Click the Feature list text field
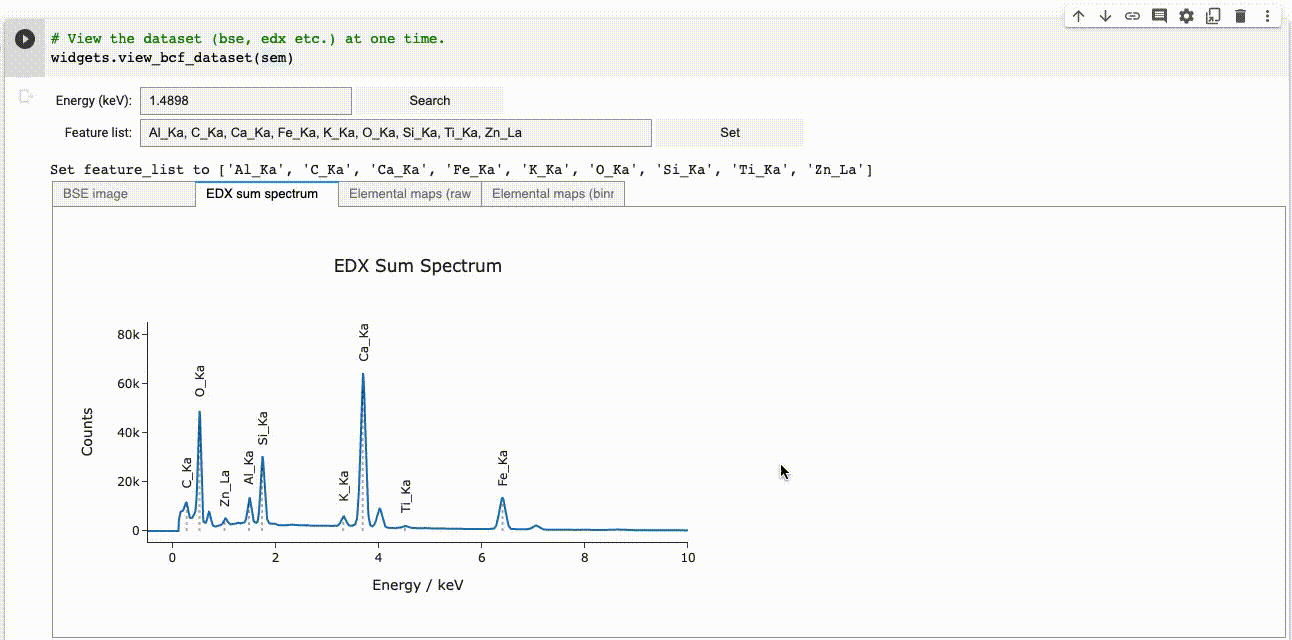The height and width of the screenshot is (640, 1292). 395,132
